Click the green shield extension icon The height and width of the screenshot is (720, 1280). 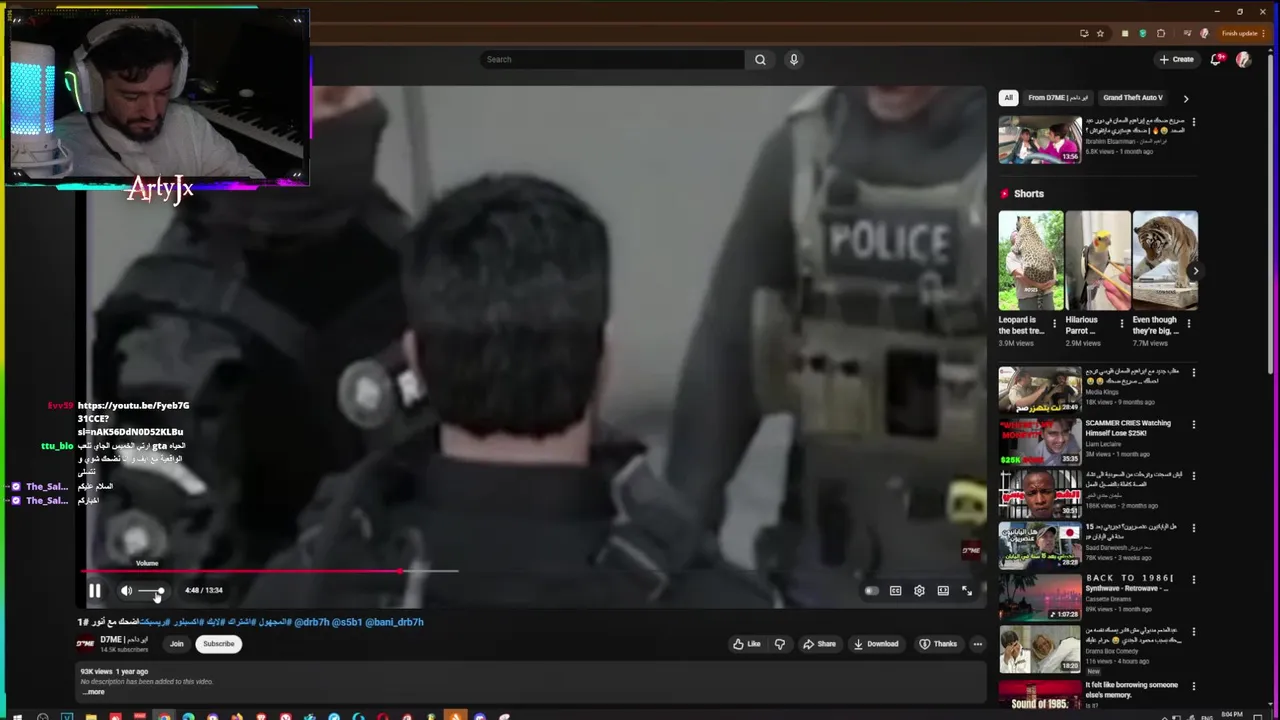pyautogui.click(x=1143, y=33)
